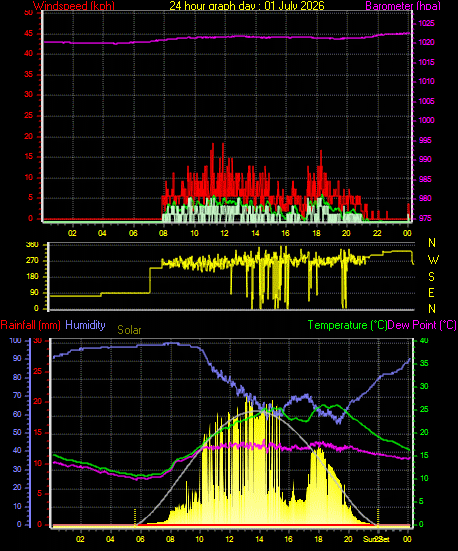Click the "1005" barometer scale value

[426, 101]
